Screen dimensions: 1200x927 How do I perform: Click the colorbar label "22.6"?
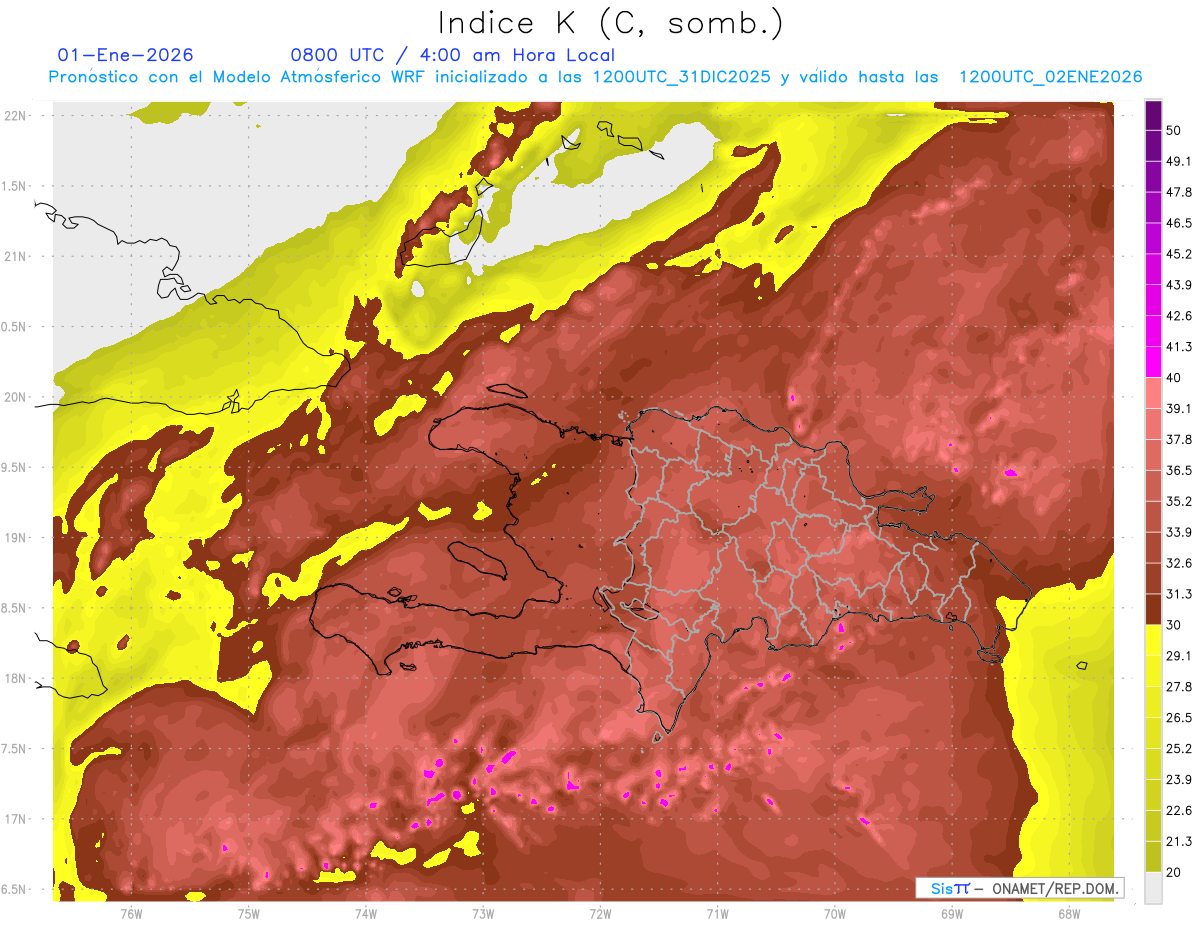click(x=1179, y=811)
